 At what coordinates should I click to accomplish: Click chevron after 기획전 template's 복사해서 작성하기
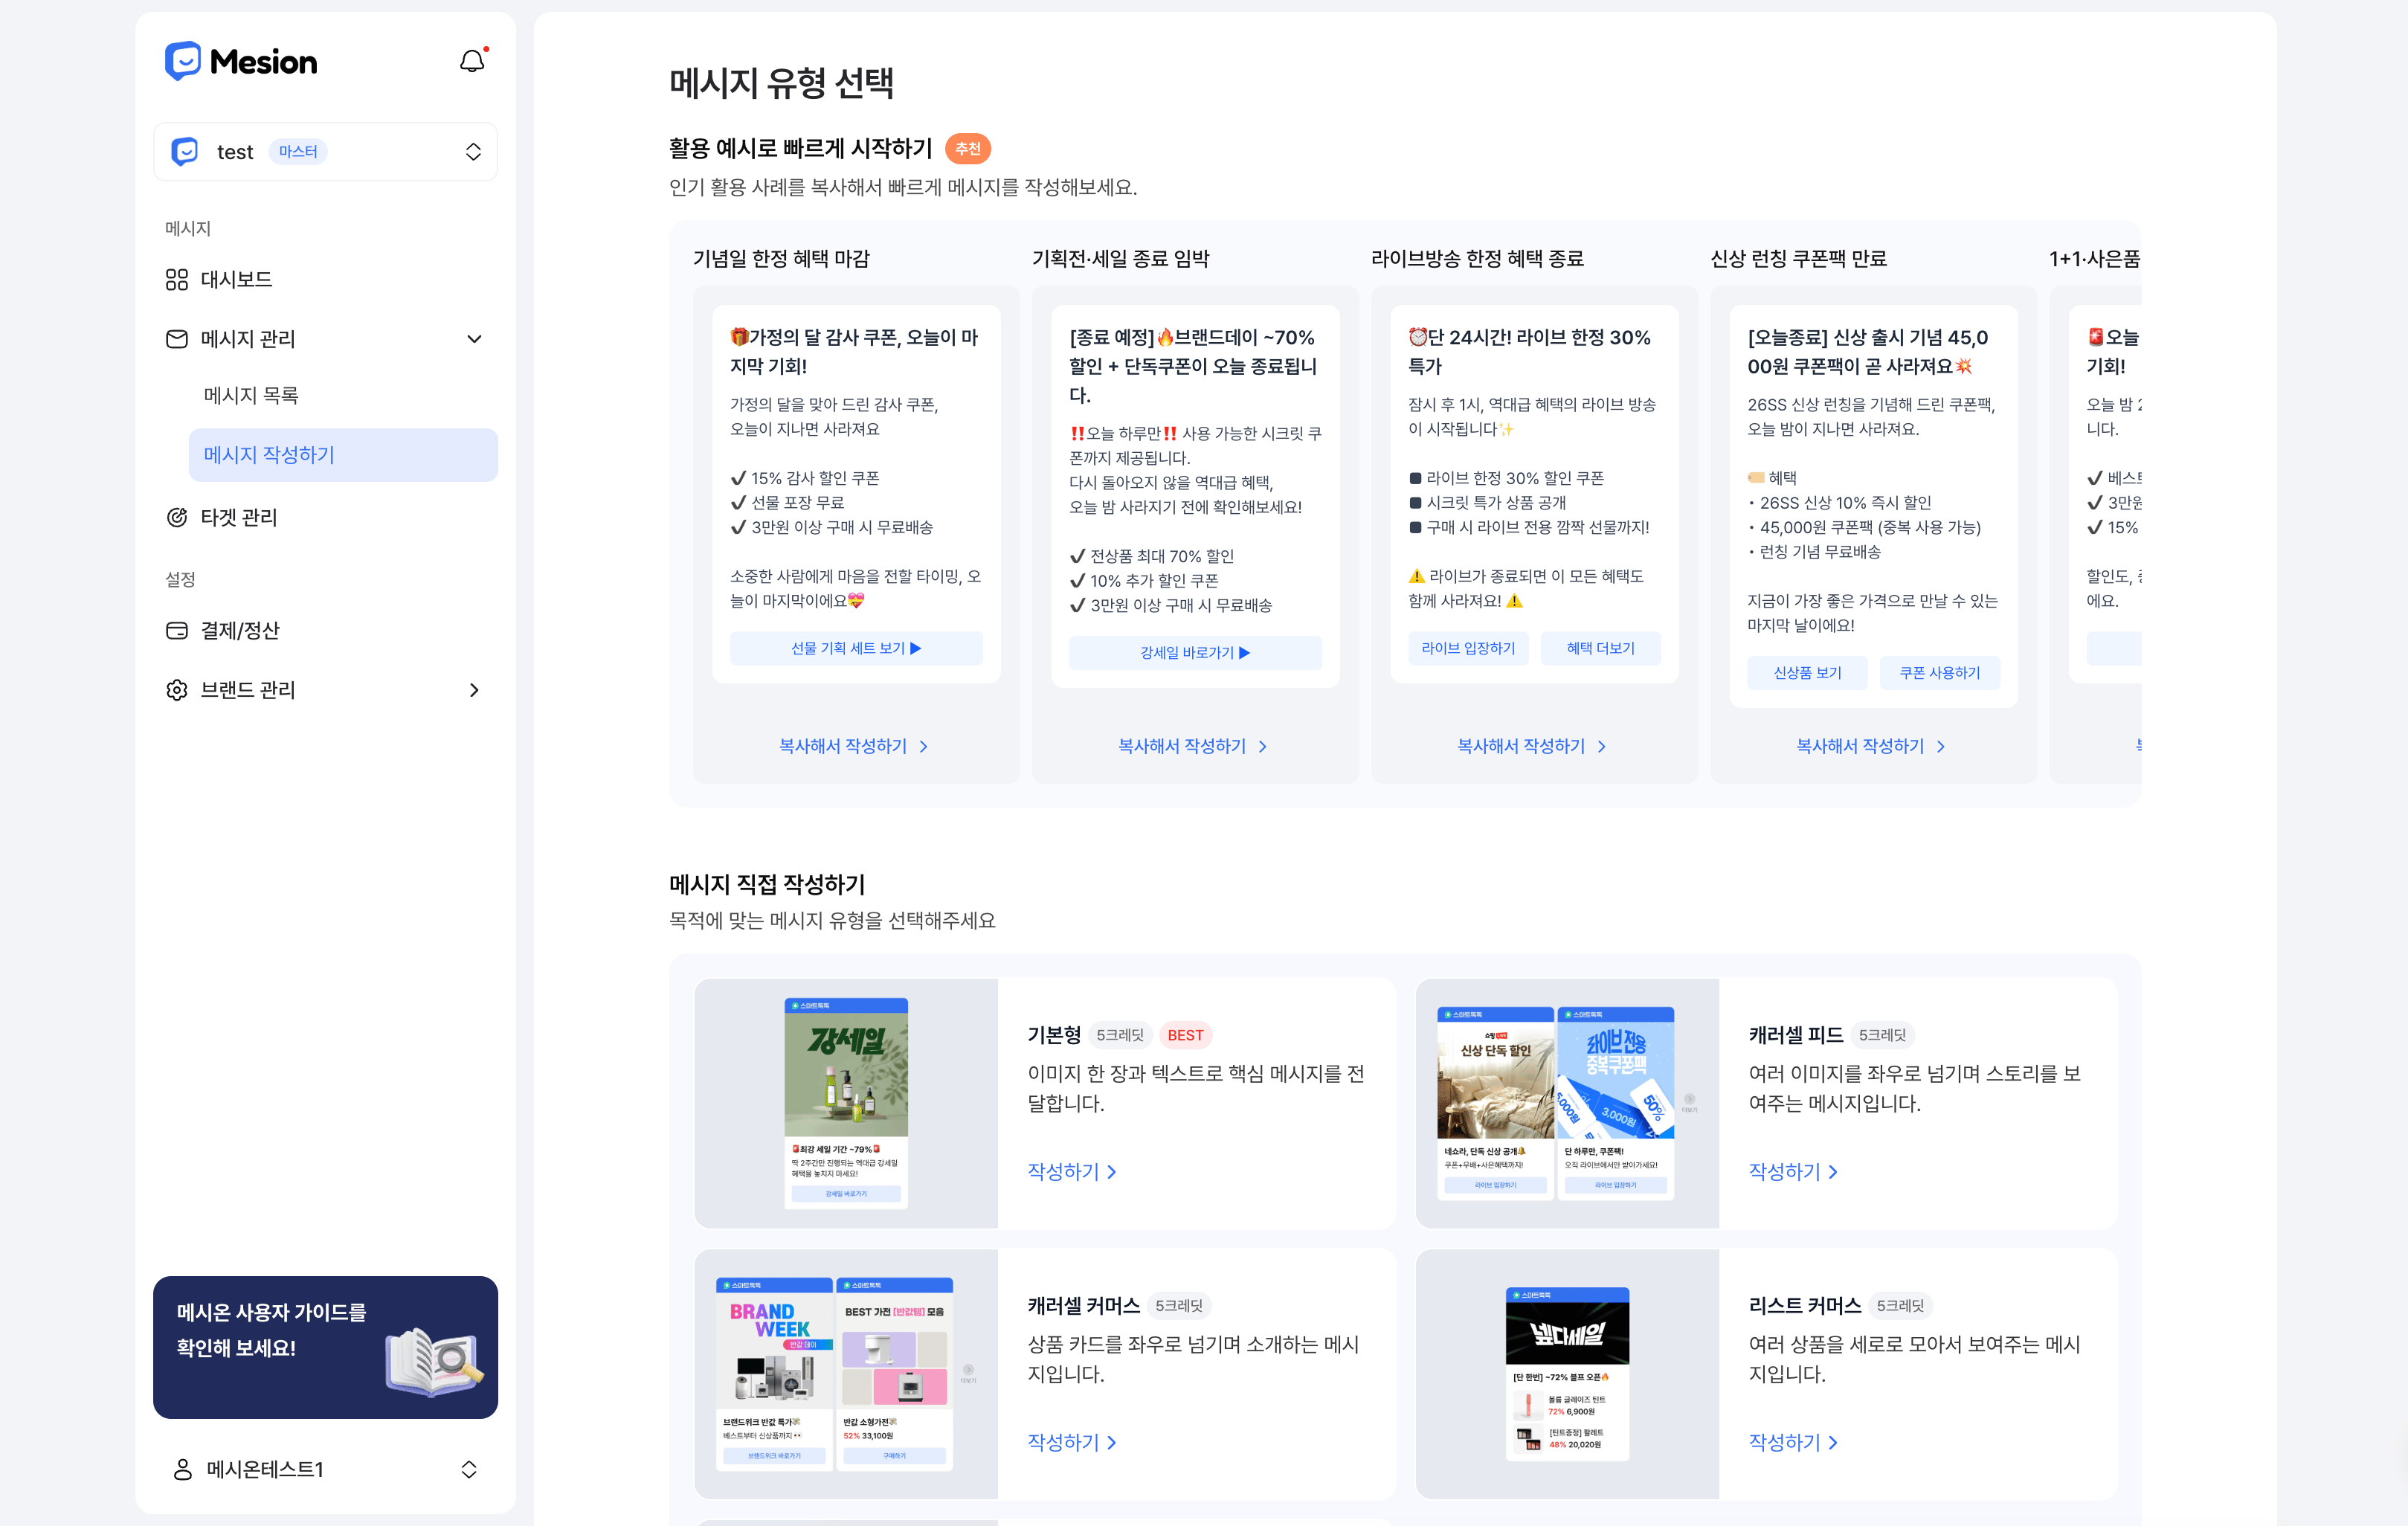[x=1263, y=747]
